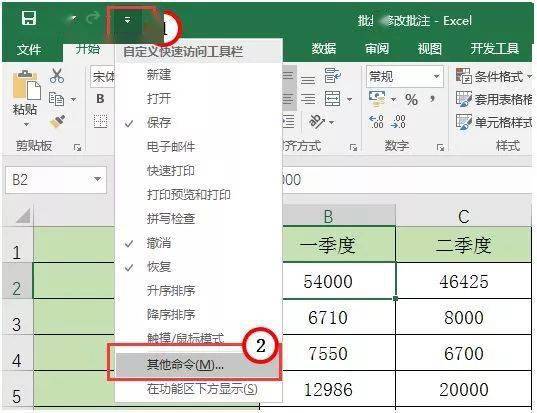
Task: Select the Format Painter brush
Action: click(x=57, y=122)
